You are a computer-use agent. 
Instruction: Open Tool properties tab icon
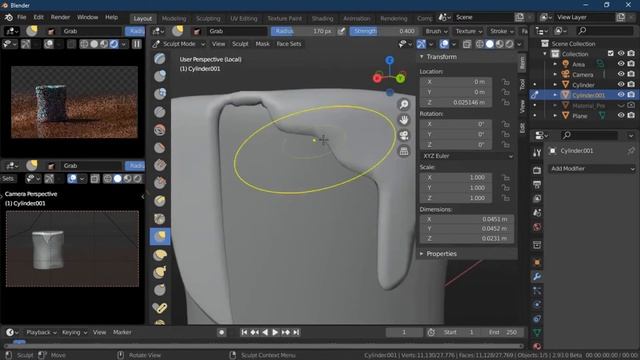point(537,152)
